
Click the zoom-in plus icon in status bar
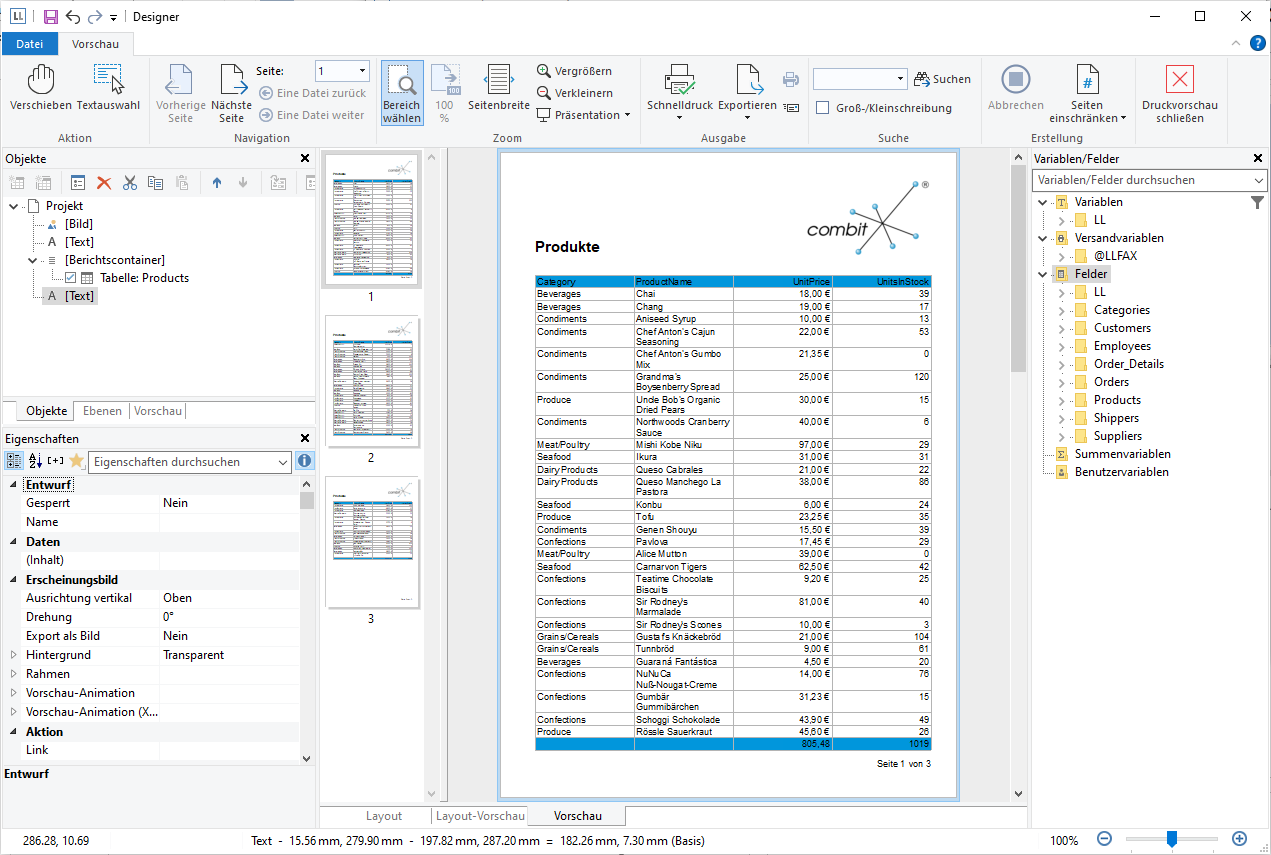[x=1239, y=840]
